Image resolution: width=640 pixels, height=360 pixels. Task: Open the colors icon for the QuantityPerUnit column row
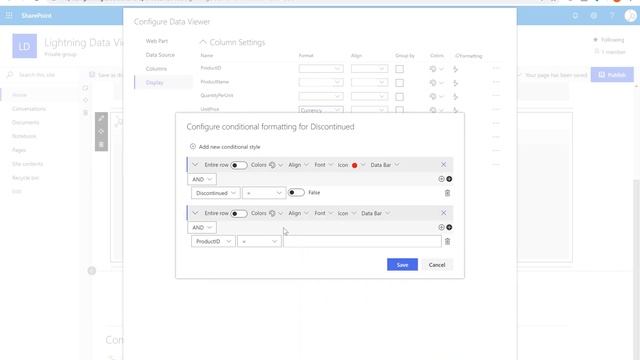433,96
